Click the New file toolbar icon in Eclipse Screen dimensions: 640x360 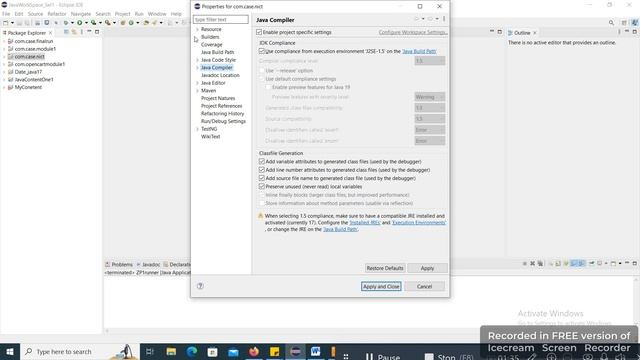click(6, 23)
